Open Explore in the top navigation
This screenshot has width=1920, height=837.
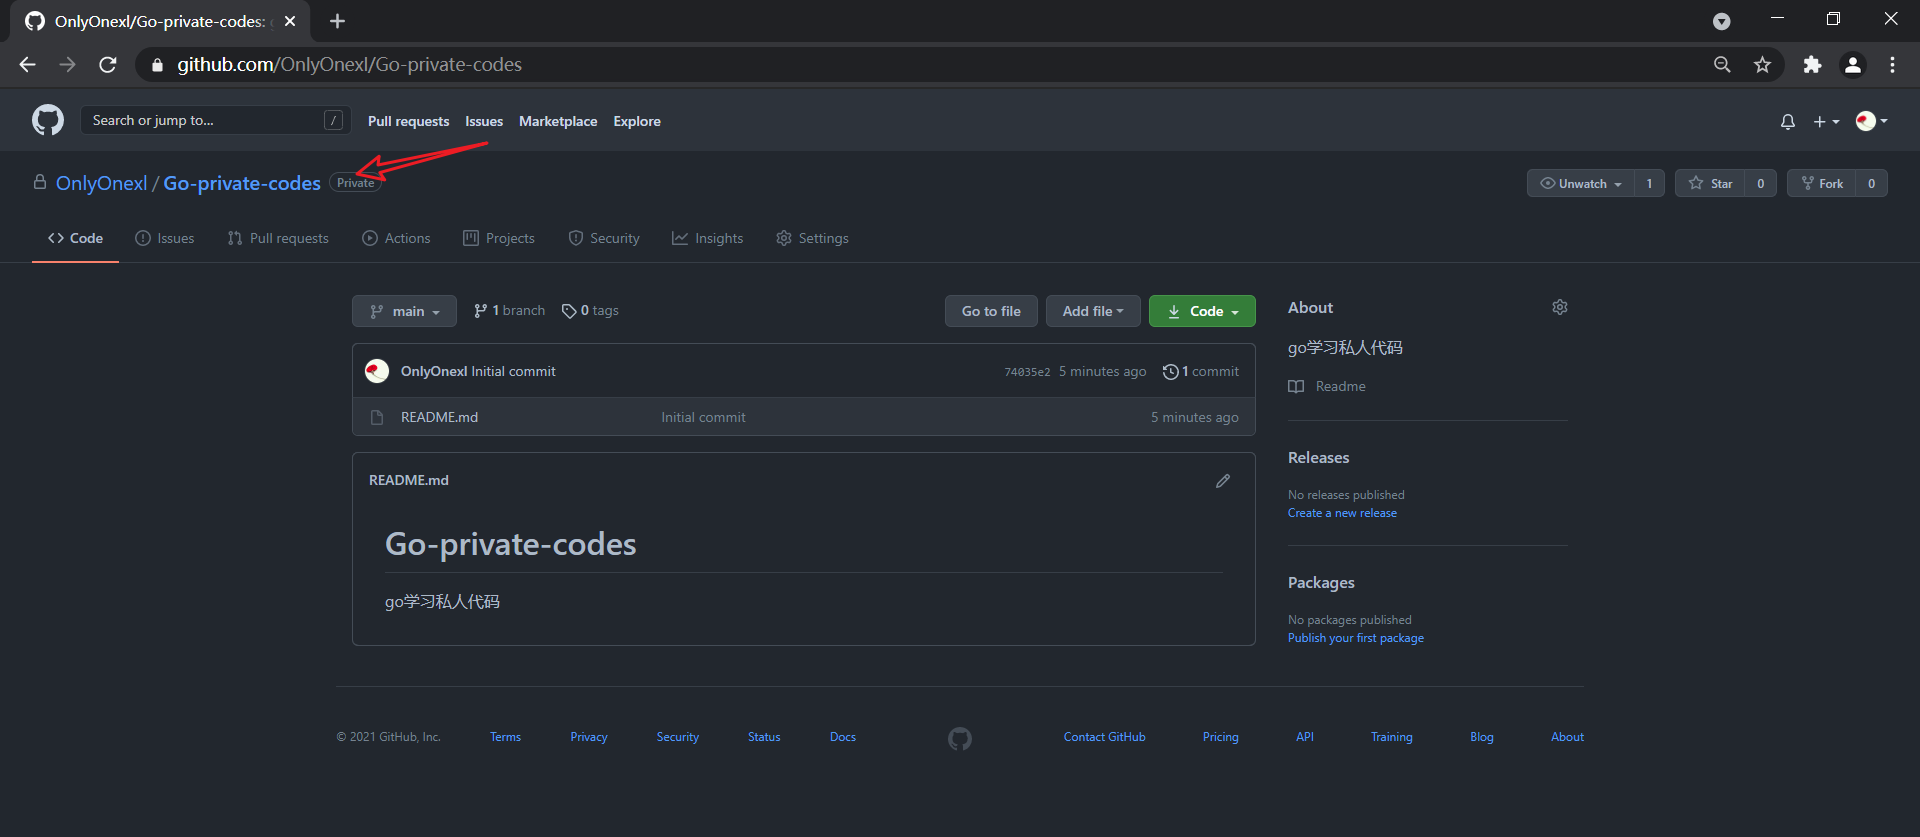pyautogui.click(x=637, y=121)
